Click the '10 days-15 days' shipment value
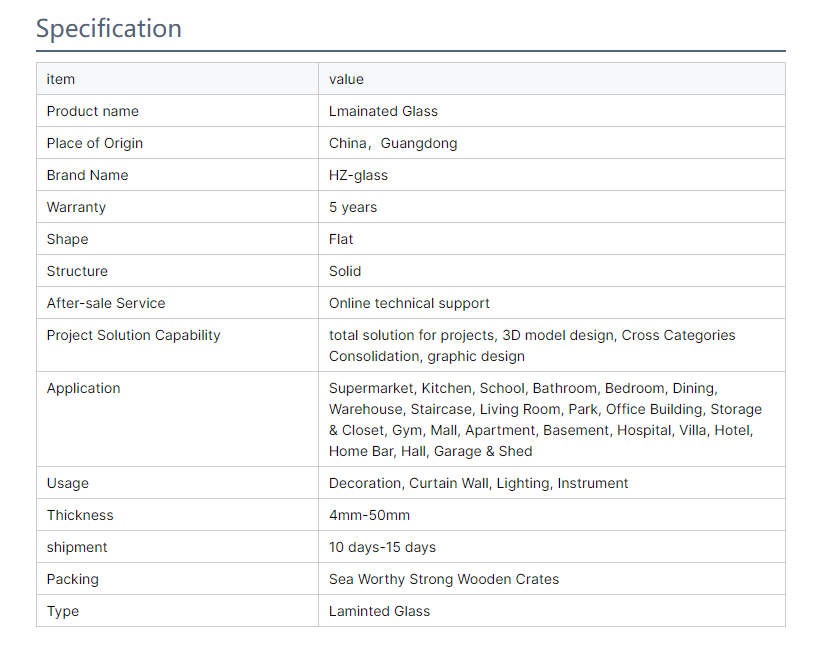This screenshot has height=648, width=828. tap(382, 548)
